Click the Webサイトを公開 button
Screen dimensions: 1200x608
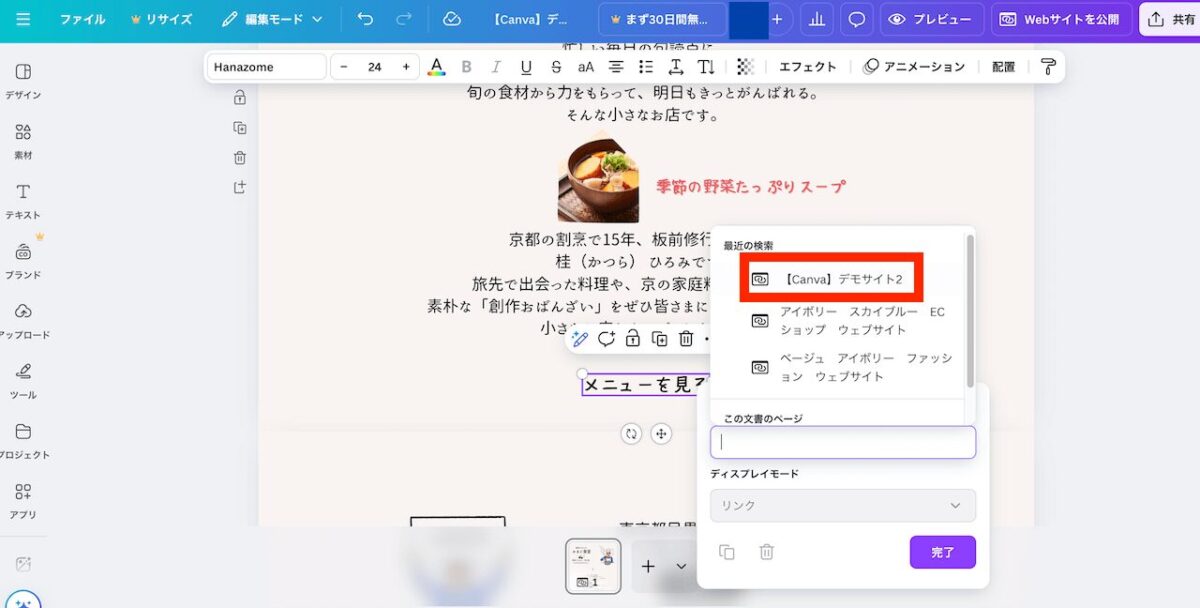click(1061, 19)
